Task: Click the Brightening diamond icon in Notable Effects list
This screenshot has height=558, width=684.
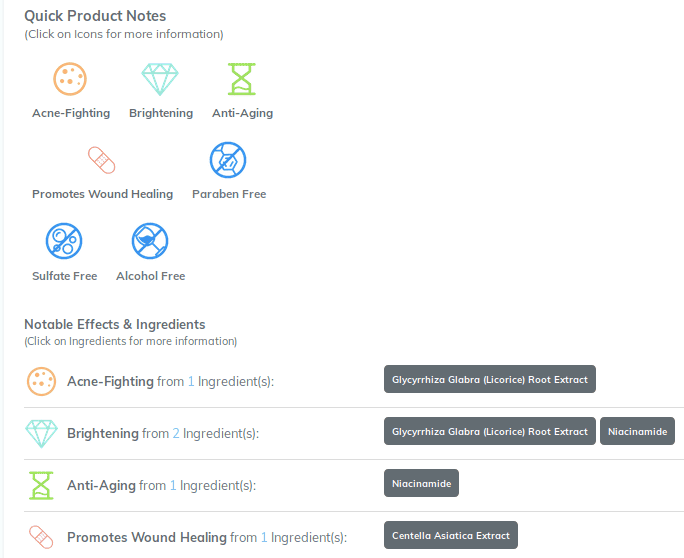Action: [41, 433]
